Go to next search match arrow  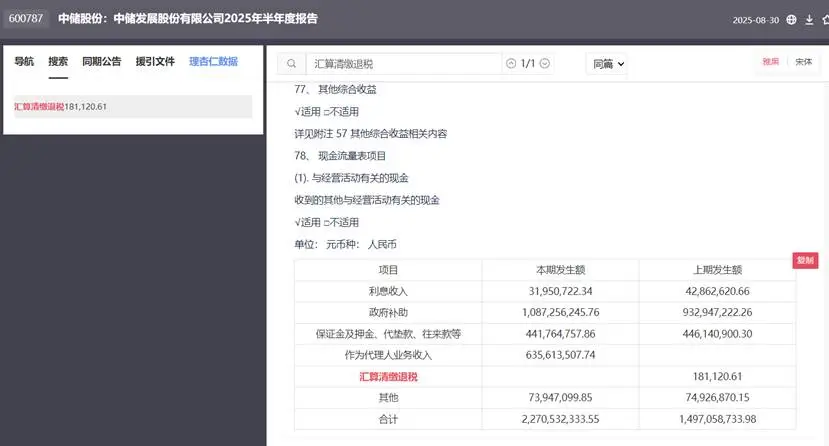545,63
